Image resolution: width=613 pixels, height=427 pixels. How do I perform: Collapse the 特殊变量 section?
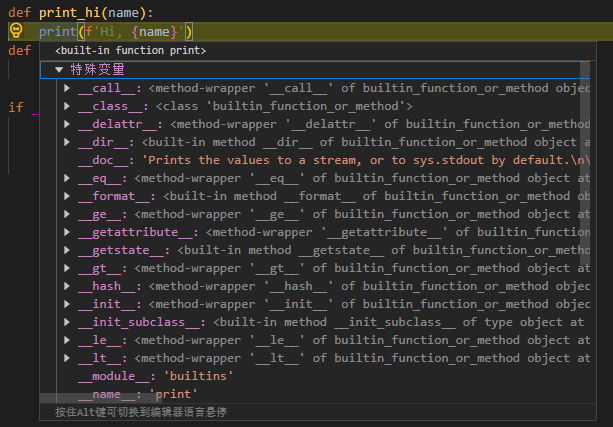[x=59, y=70]
